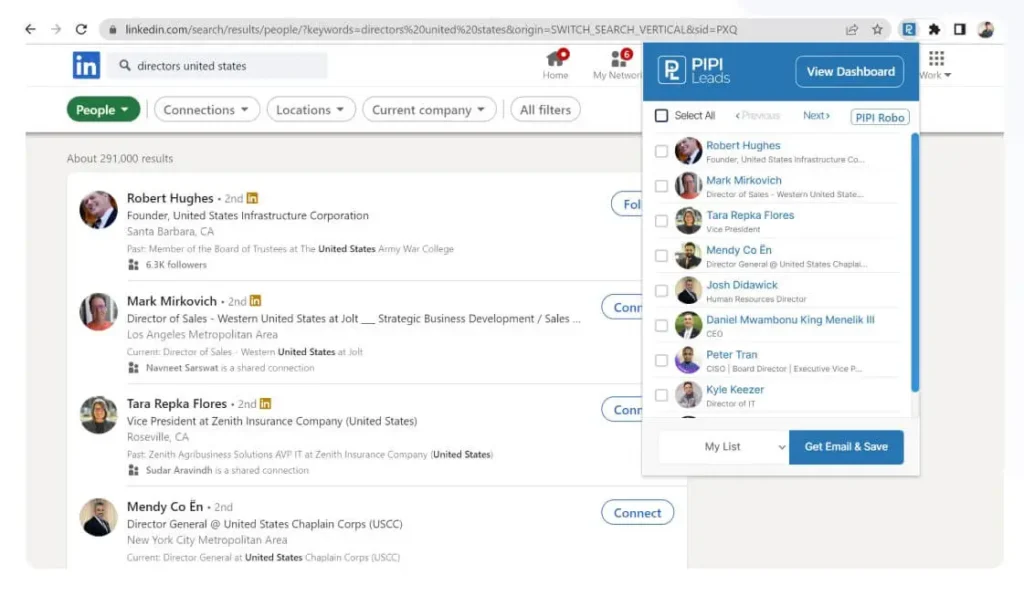Click the search magnifier icon
Screen dimensions: 1024x596
click(x=125, y=65)
